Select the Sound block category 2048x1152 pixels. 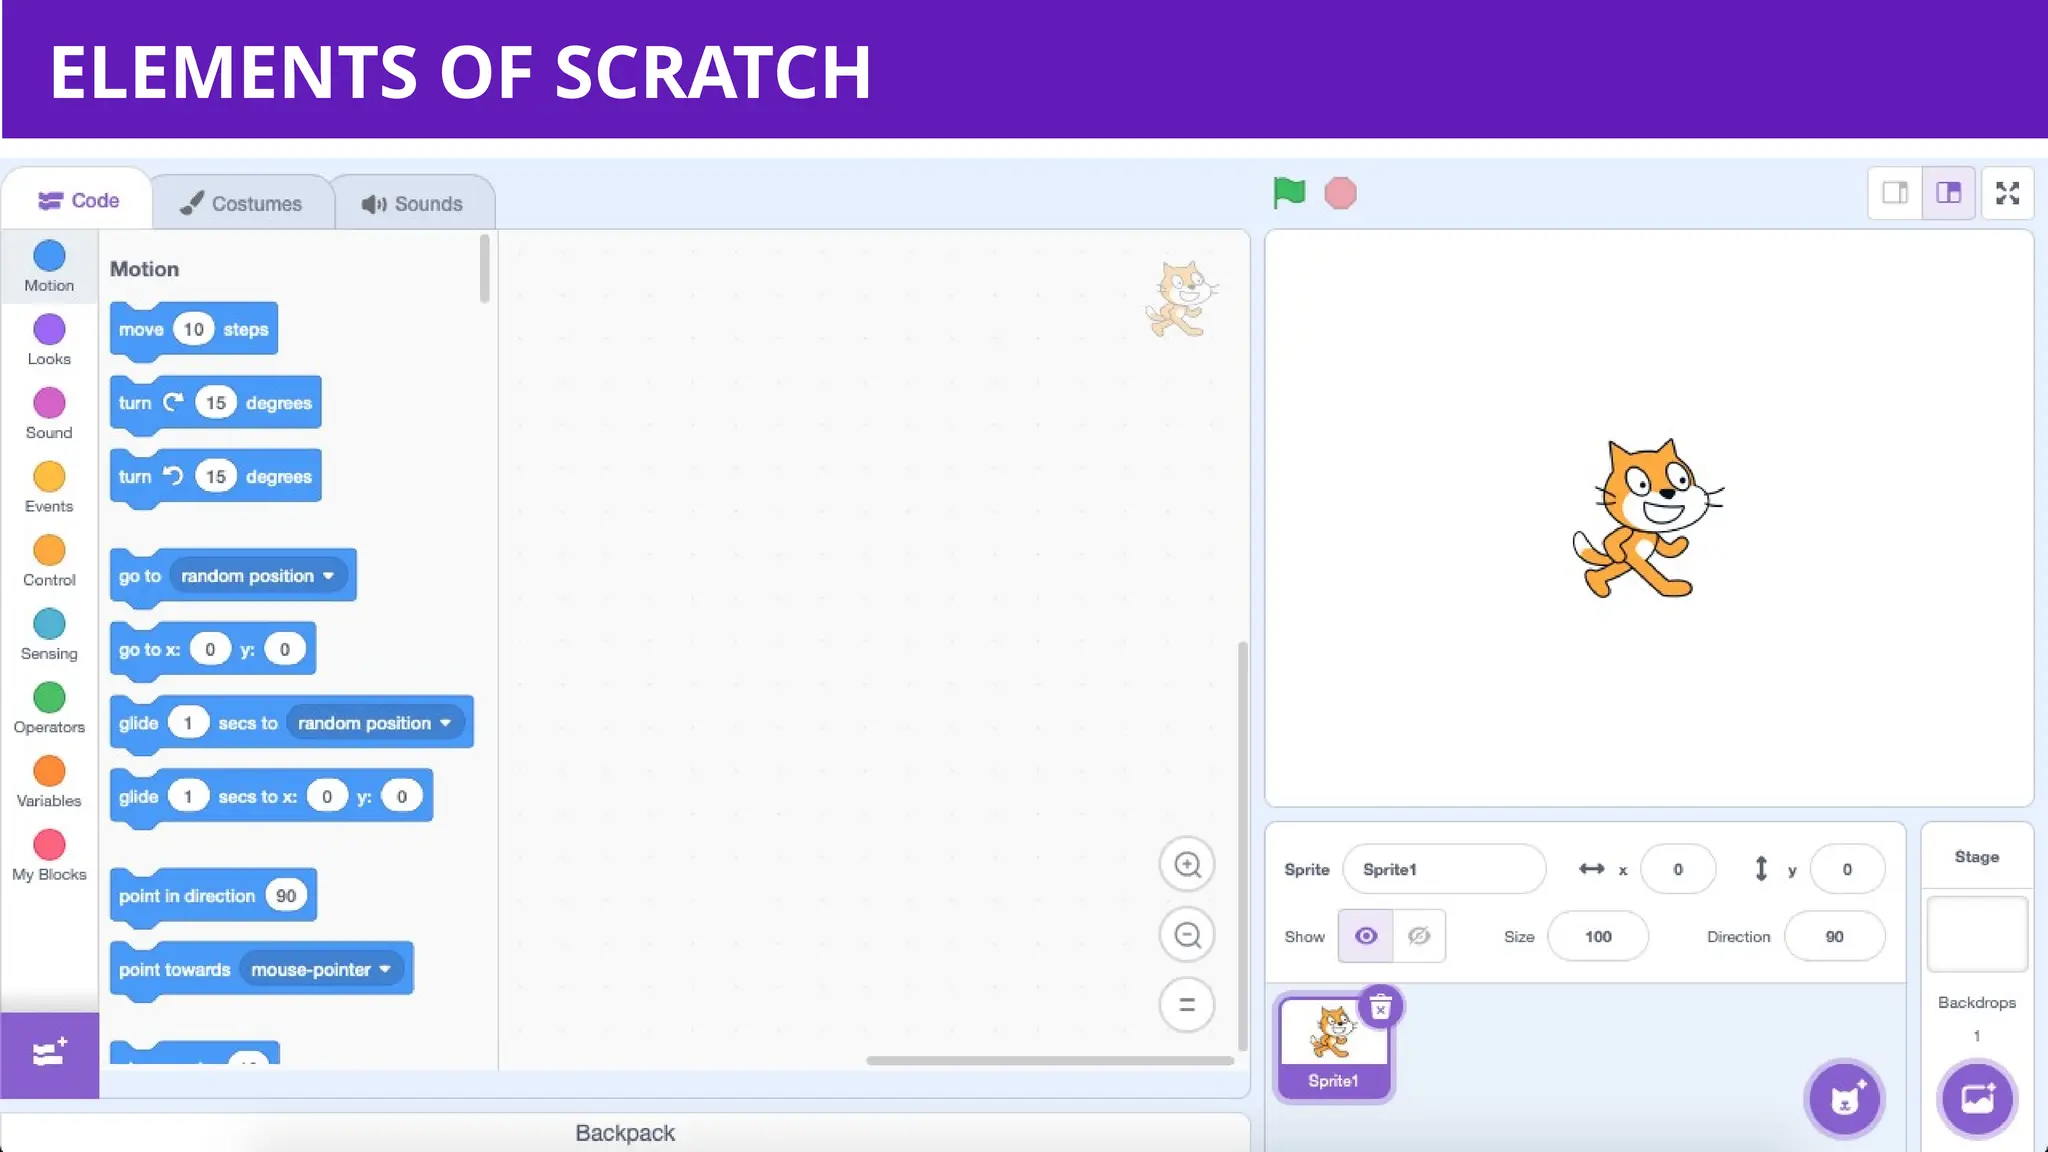pyautogui.click(x=49, y=414)
